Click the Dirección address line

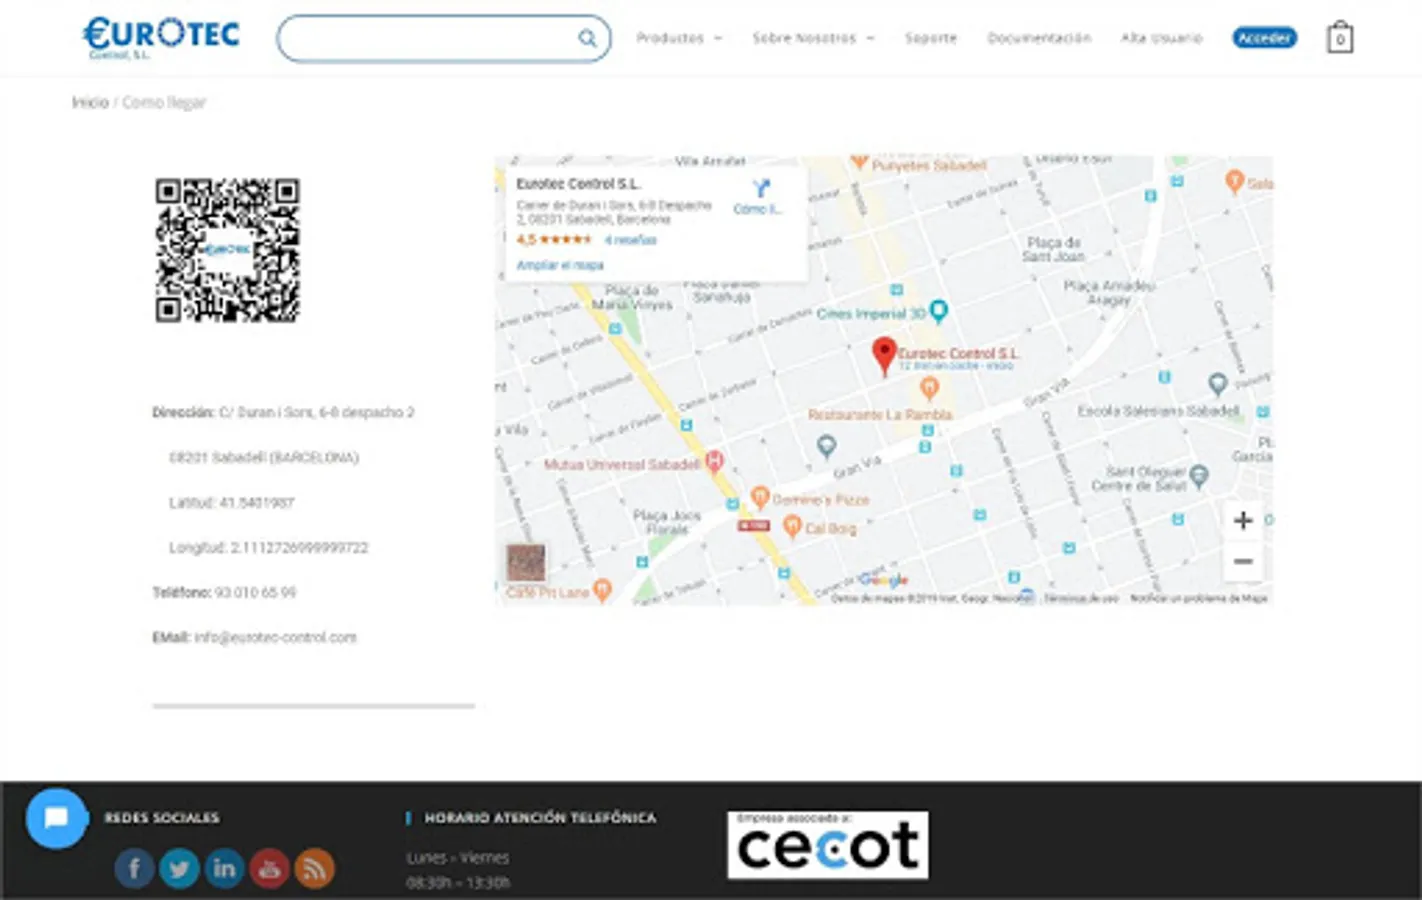pyautogui.click(x=283, y=412)
